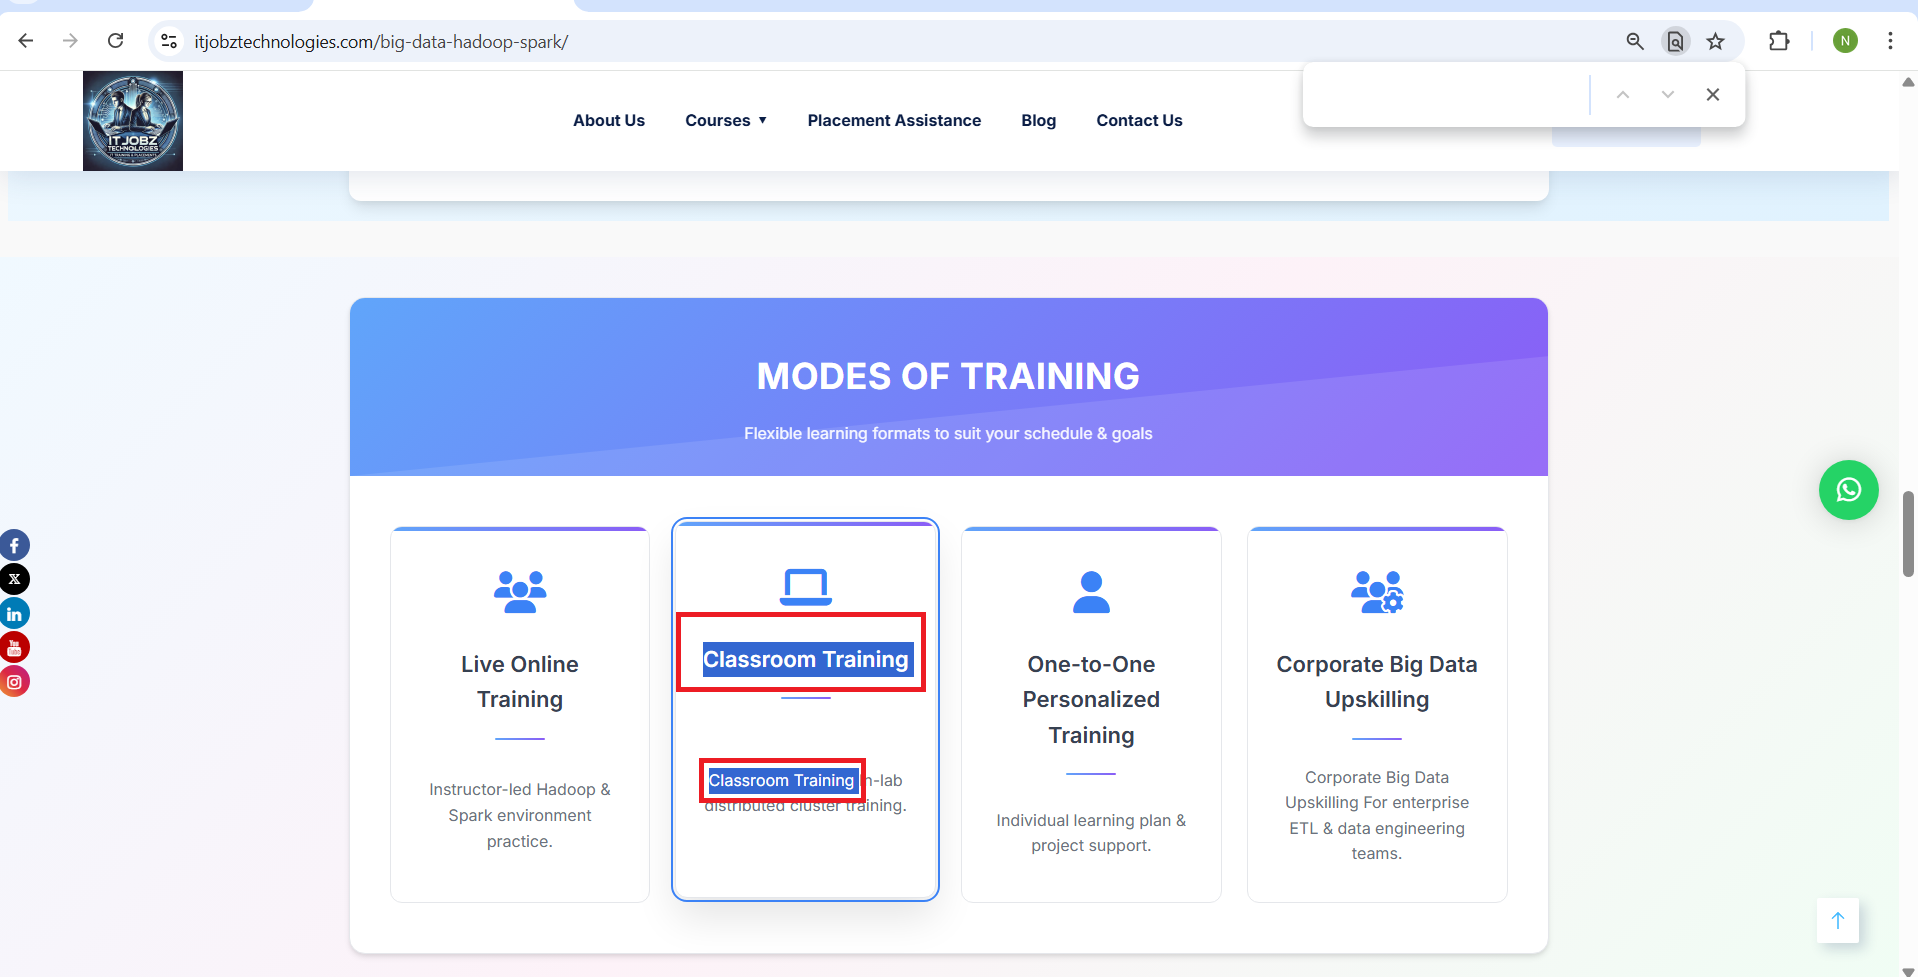Open the YouTube social icon
Screen dimensions: 1918x977
coord(14,648)
